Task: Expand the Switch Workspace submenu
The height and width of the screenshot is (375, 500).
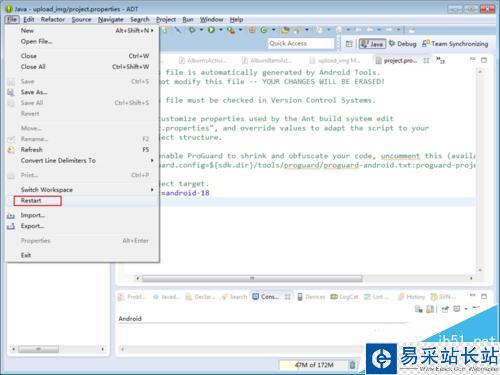Action: [152, 190]
